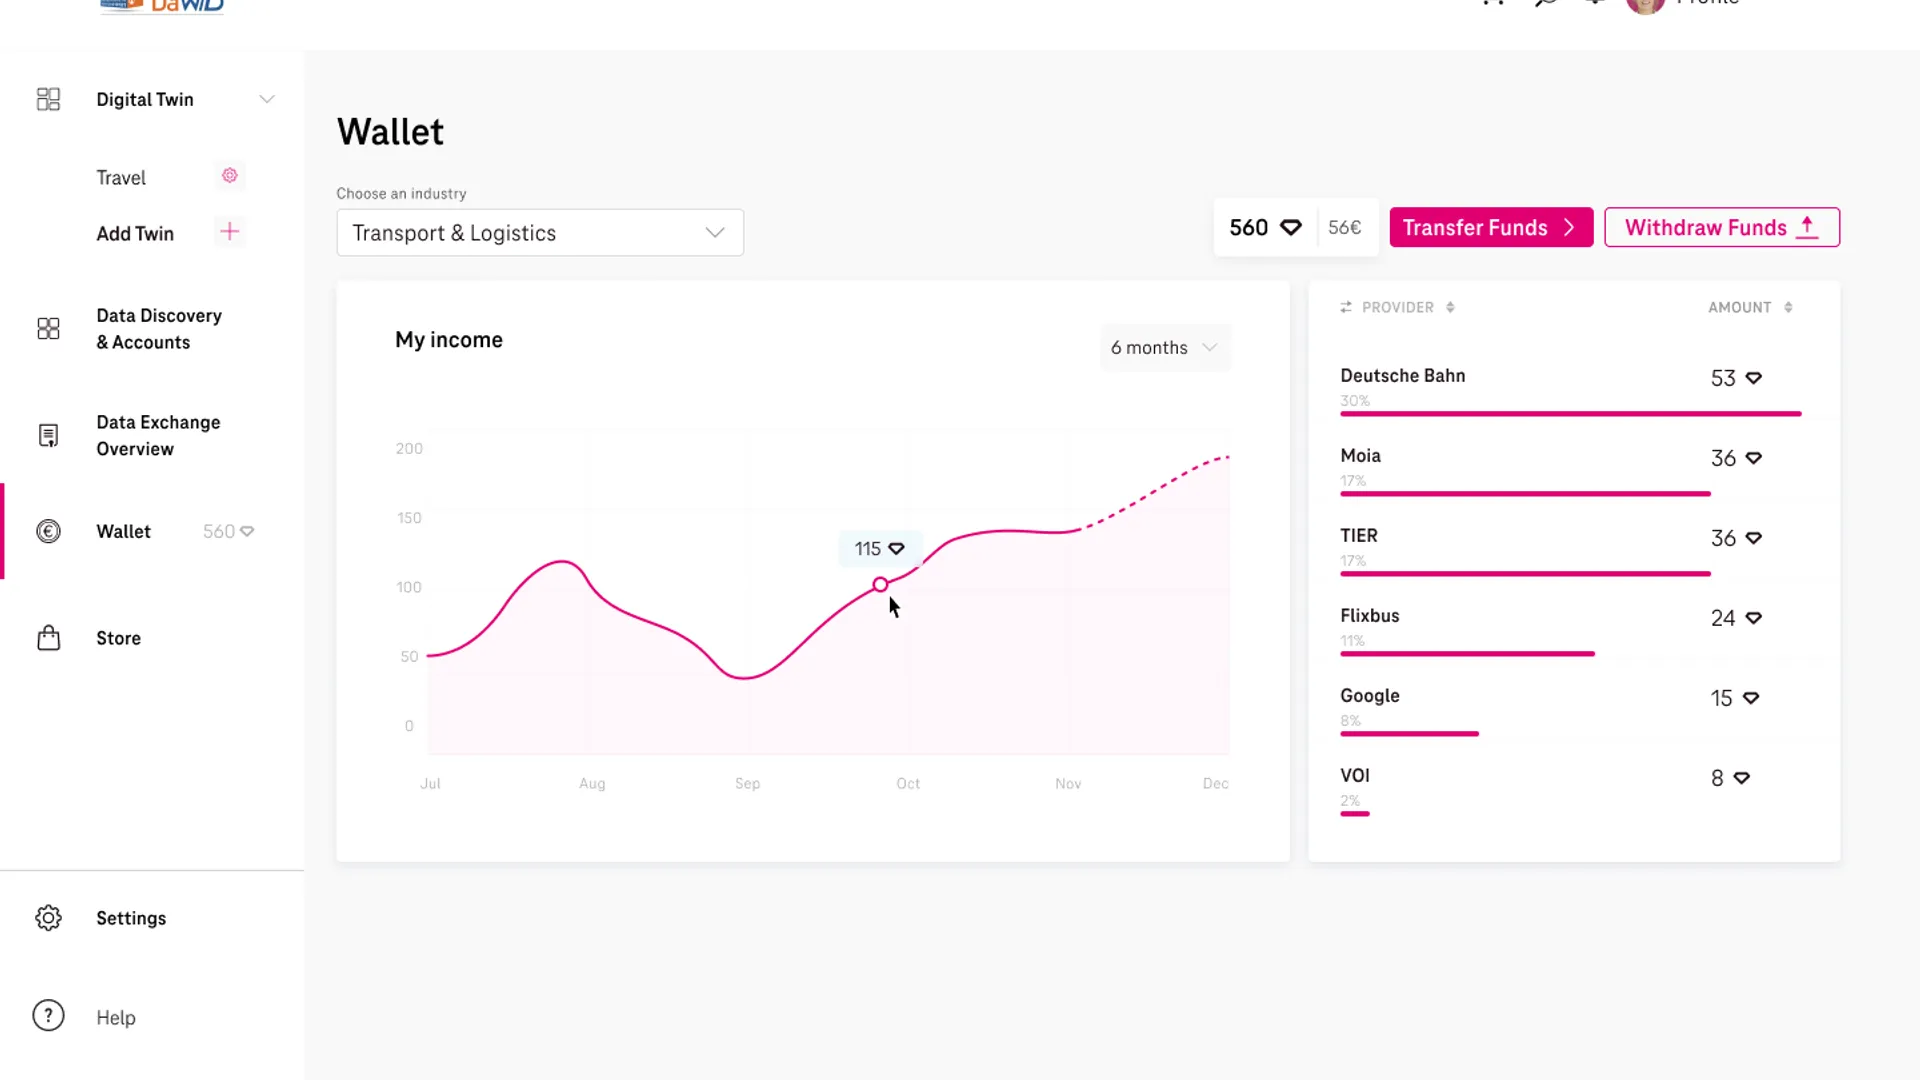Click the My income chart heading
1920x1080 pixels.
449,340
